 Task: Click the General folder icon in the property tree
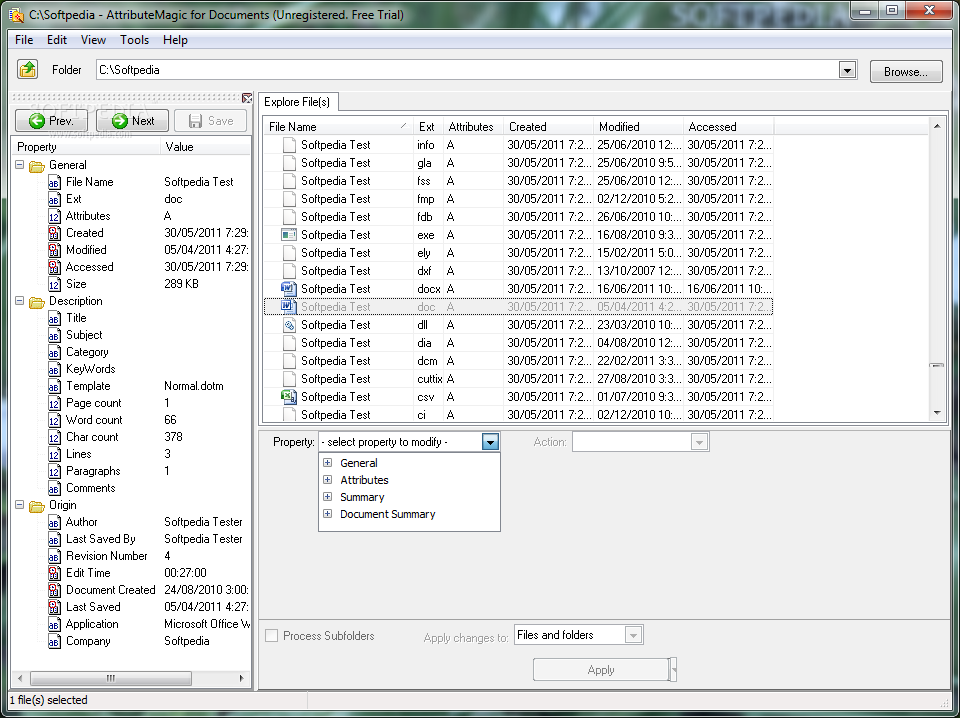[37, 165]
